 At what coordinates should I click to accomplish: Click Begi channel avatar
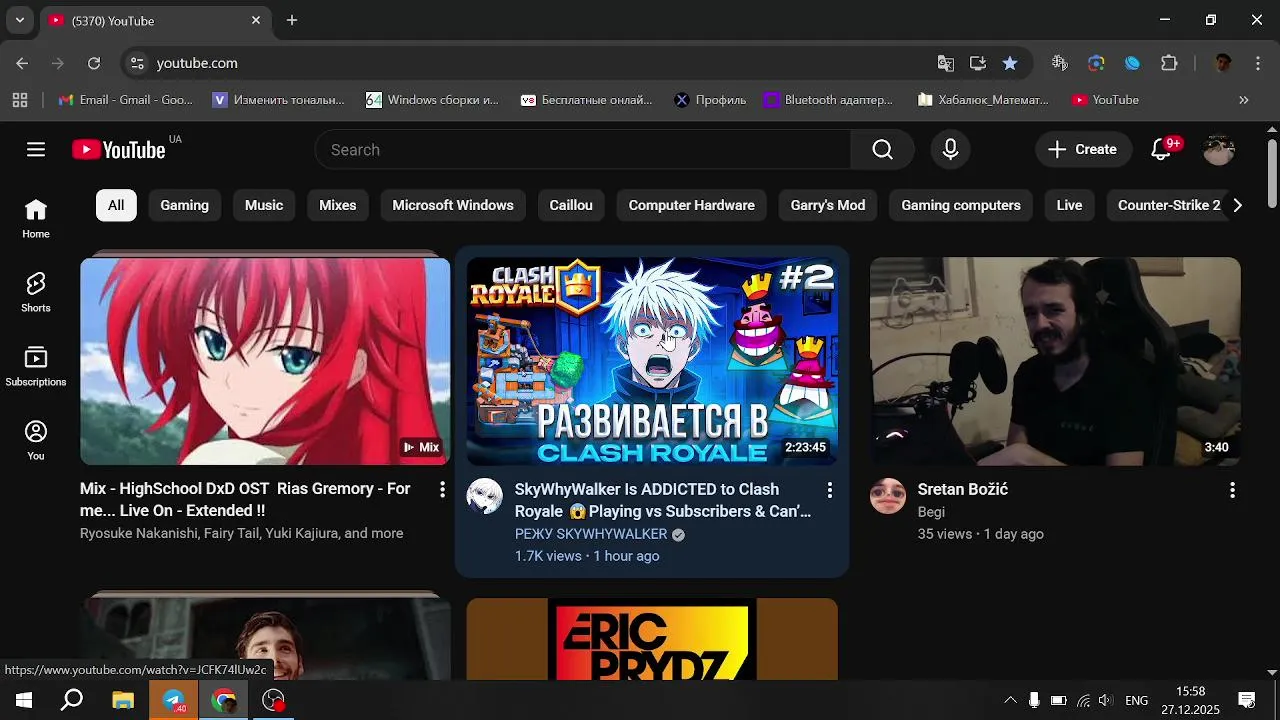[888, 496]
